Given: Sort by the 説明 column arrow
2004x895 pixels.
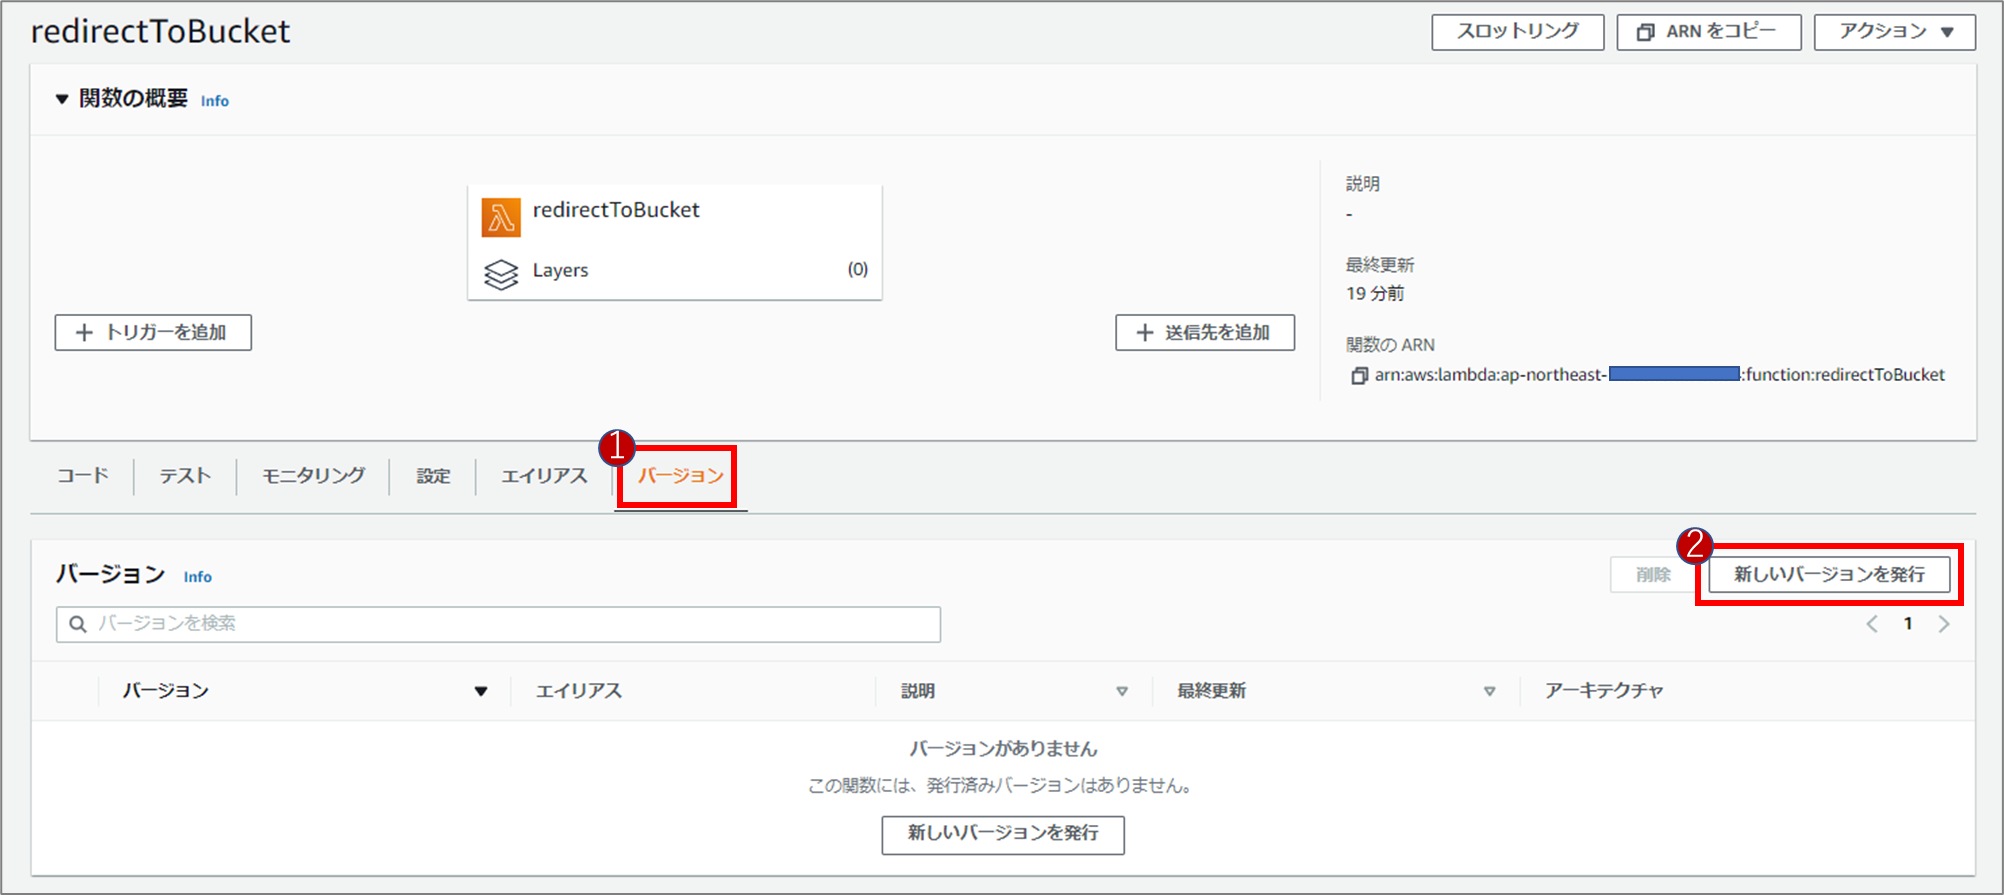Looking at the screenshot, I should 1122,691.
